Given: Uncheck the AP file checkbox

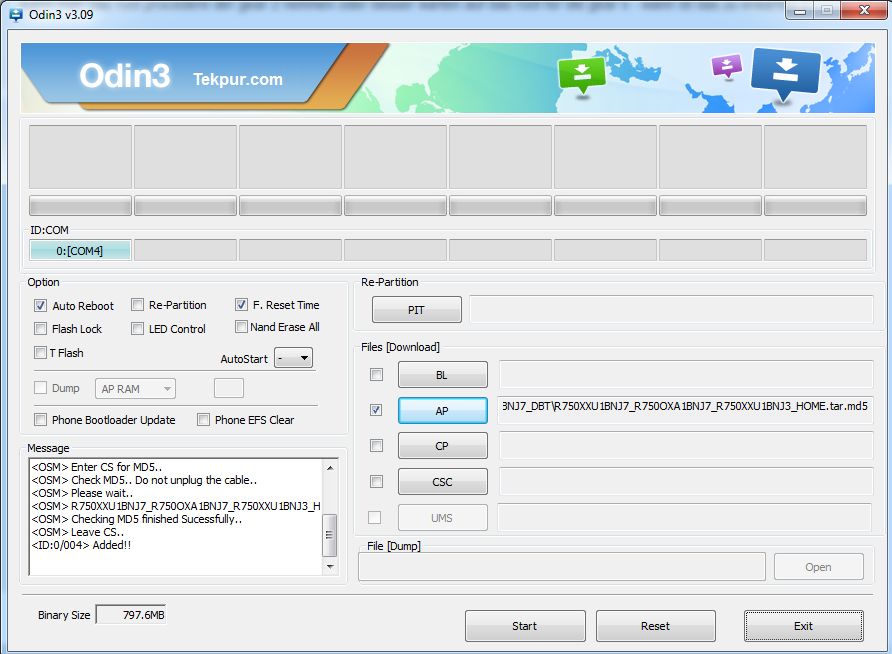Looking at the screenshot, I should (376, 410).
